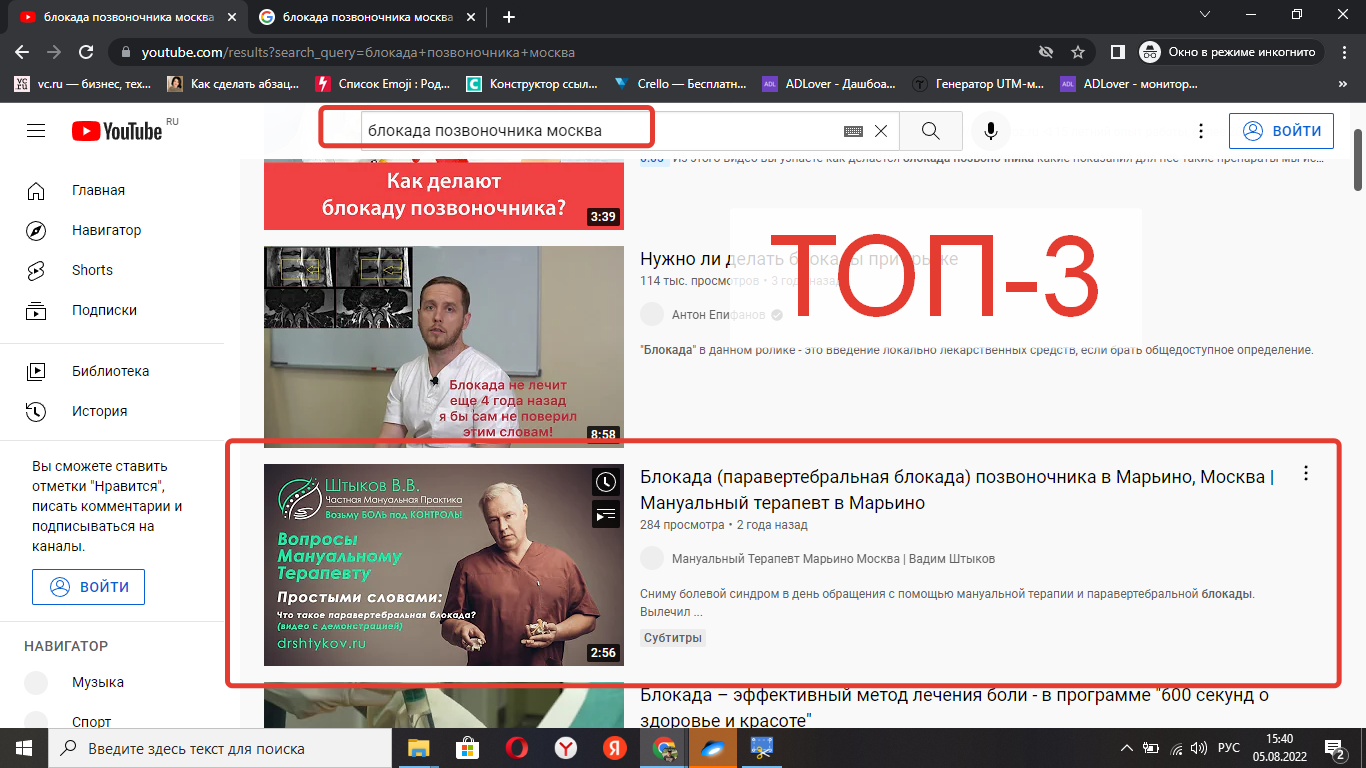The height and width of the screenshot is (768, 1366).
Task: Bookmark this page with the star
Action: pyautogui.click(x=1078, y=52)
